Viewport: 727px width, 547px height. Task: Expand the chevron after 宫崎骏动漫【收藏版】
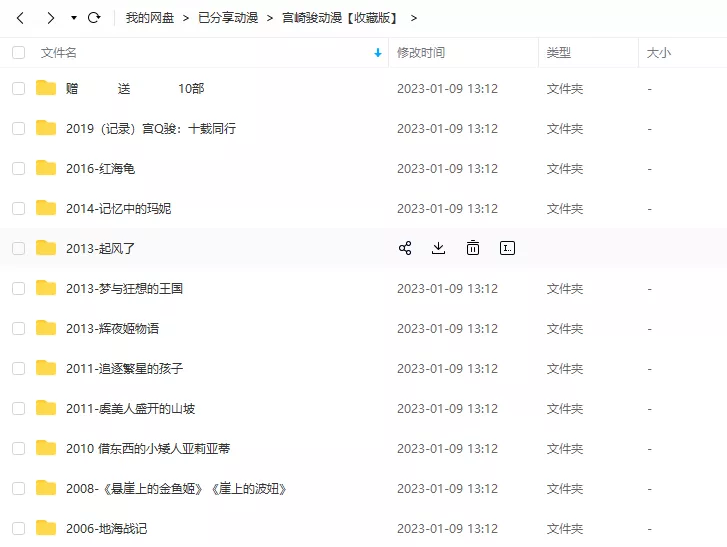click(414, 18)
